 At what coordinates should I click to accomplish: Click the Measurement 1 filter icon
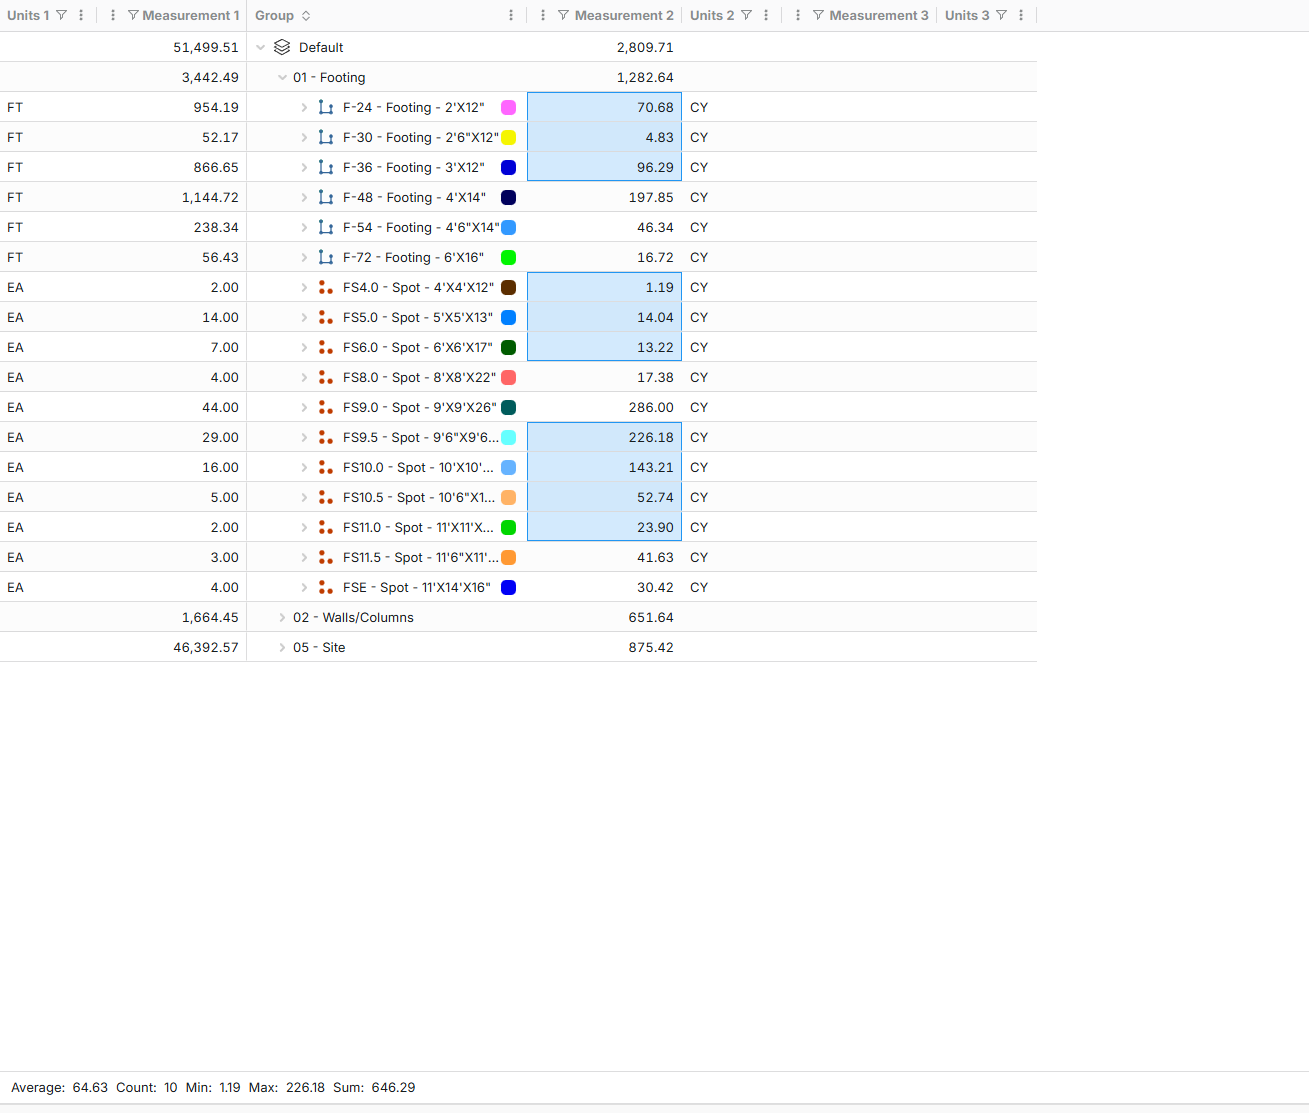[133, 15]
